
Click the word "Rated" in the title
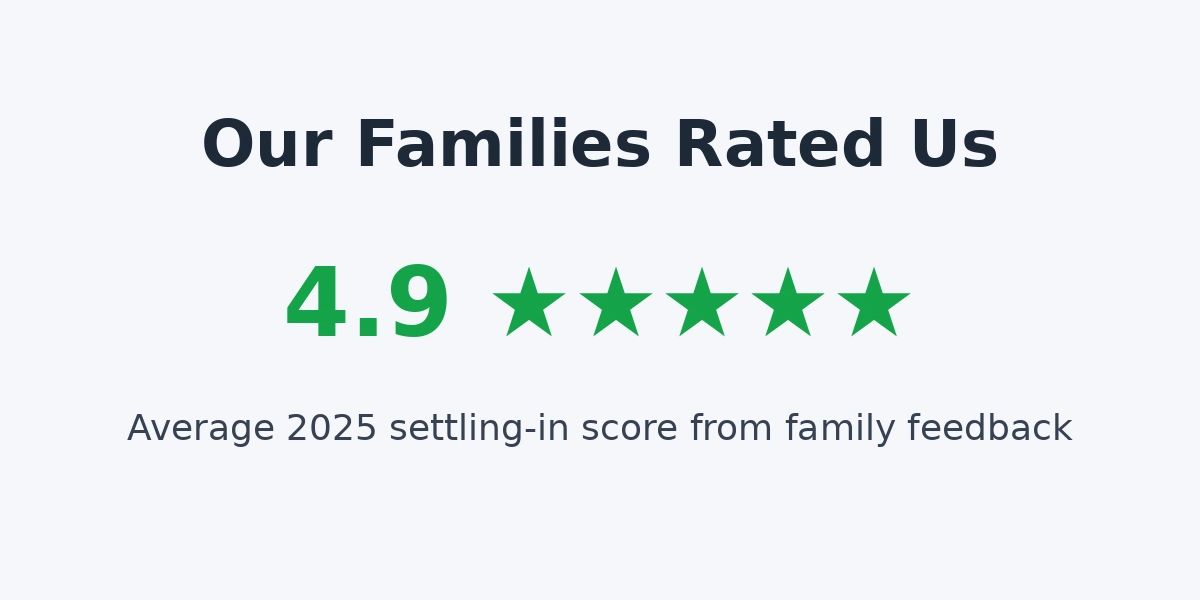(x=780, y=145)
